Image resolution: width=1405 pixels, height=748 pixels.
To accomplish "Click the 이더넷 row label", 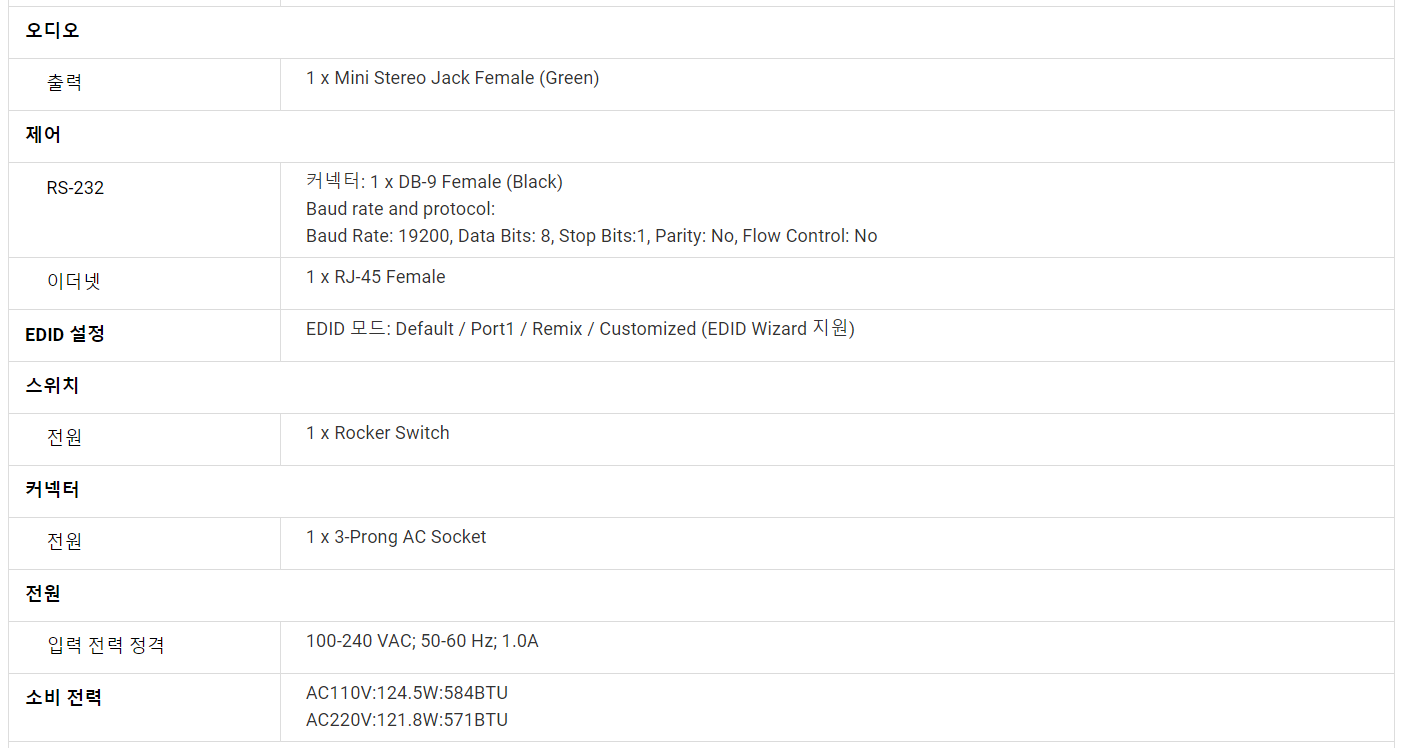I will coord(74,282).
